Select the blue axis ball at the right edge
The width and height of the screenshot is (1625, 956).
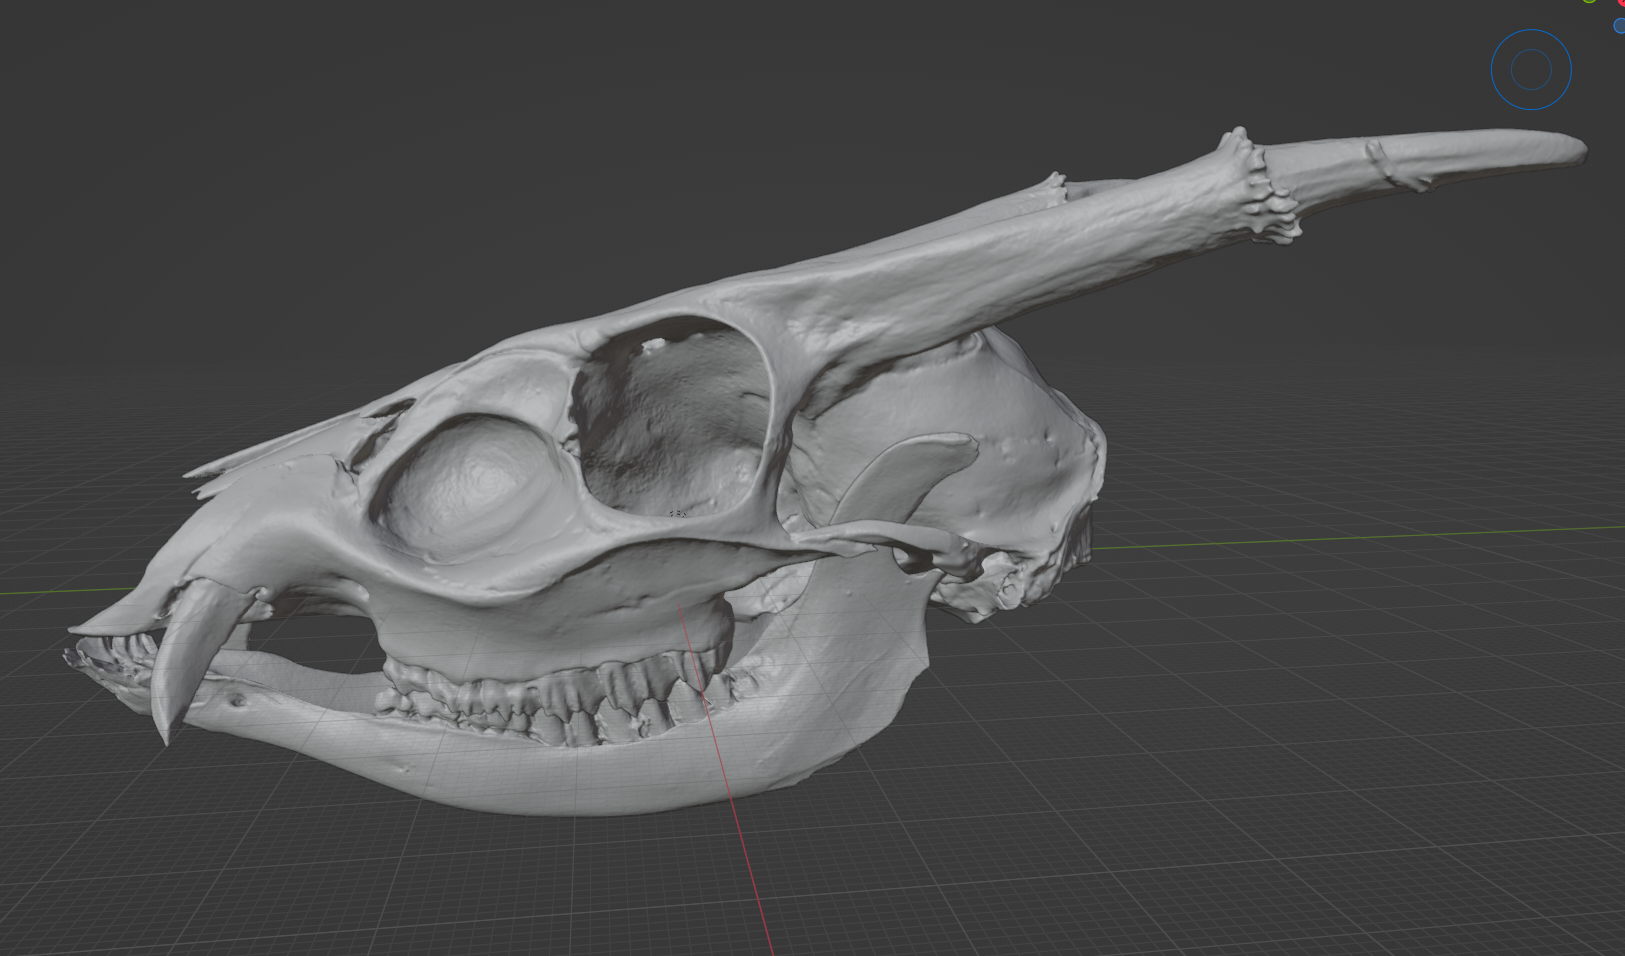coord(1620,26)
